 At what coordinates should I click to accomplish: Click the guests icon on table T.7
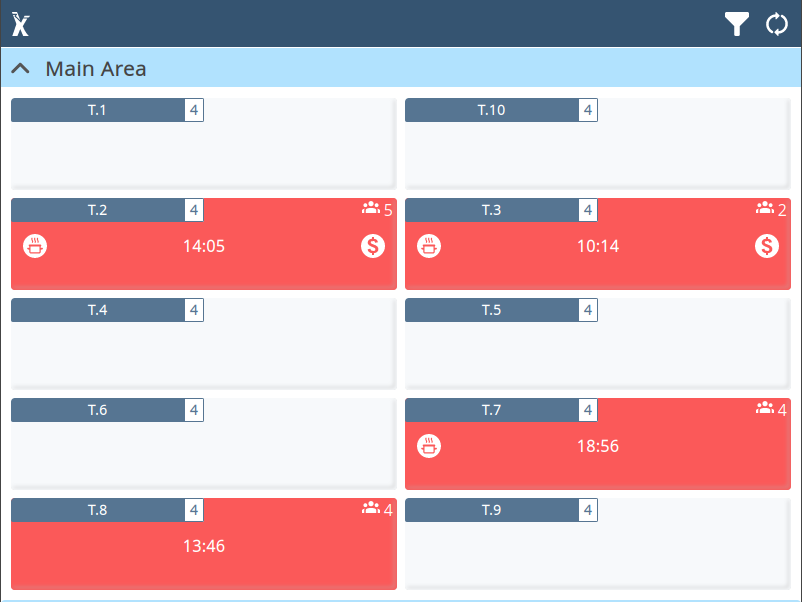765,408
